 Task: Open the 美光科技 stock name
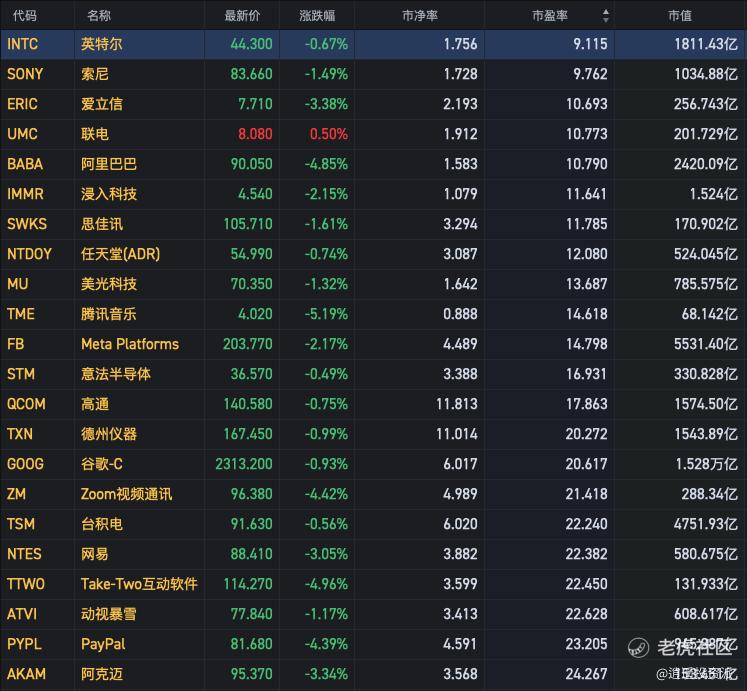click(x=109, y=285)
